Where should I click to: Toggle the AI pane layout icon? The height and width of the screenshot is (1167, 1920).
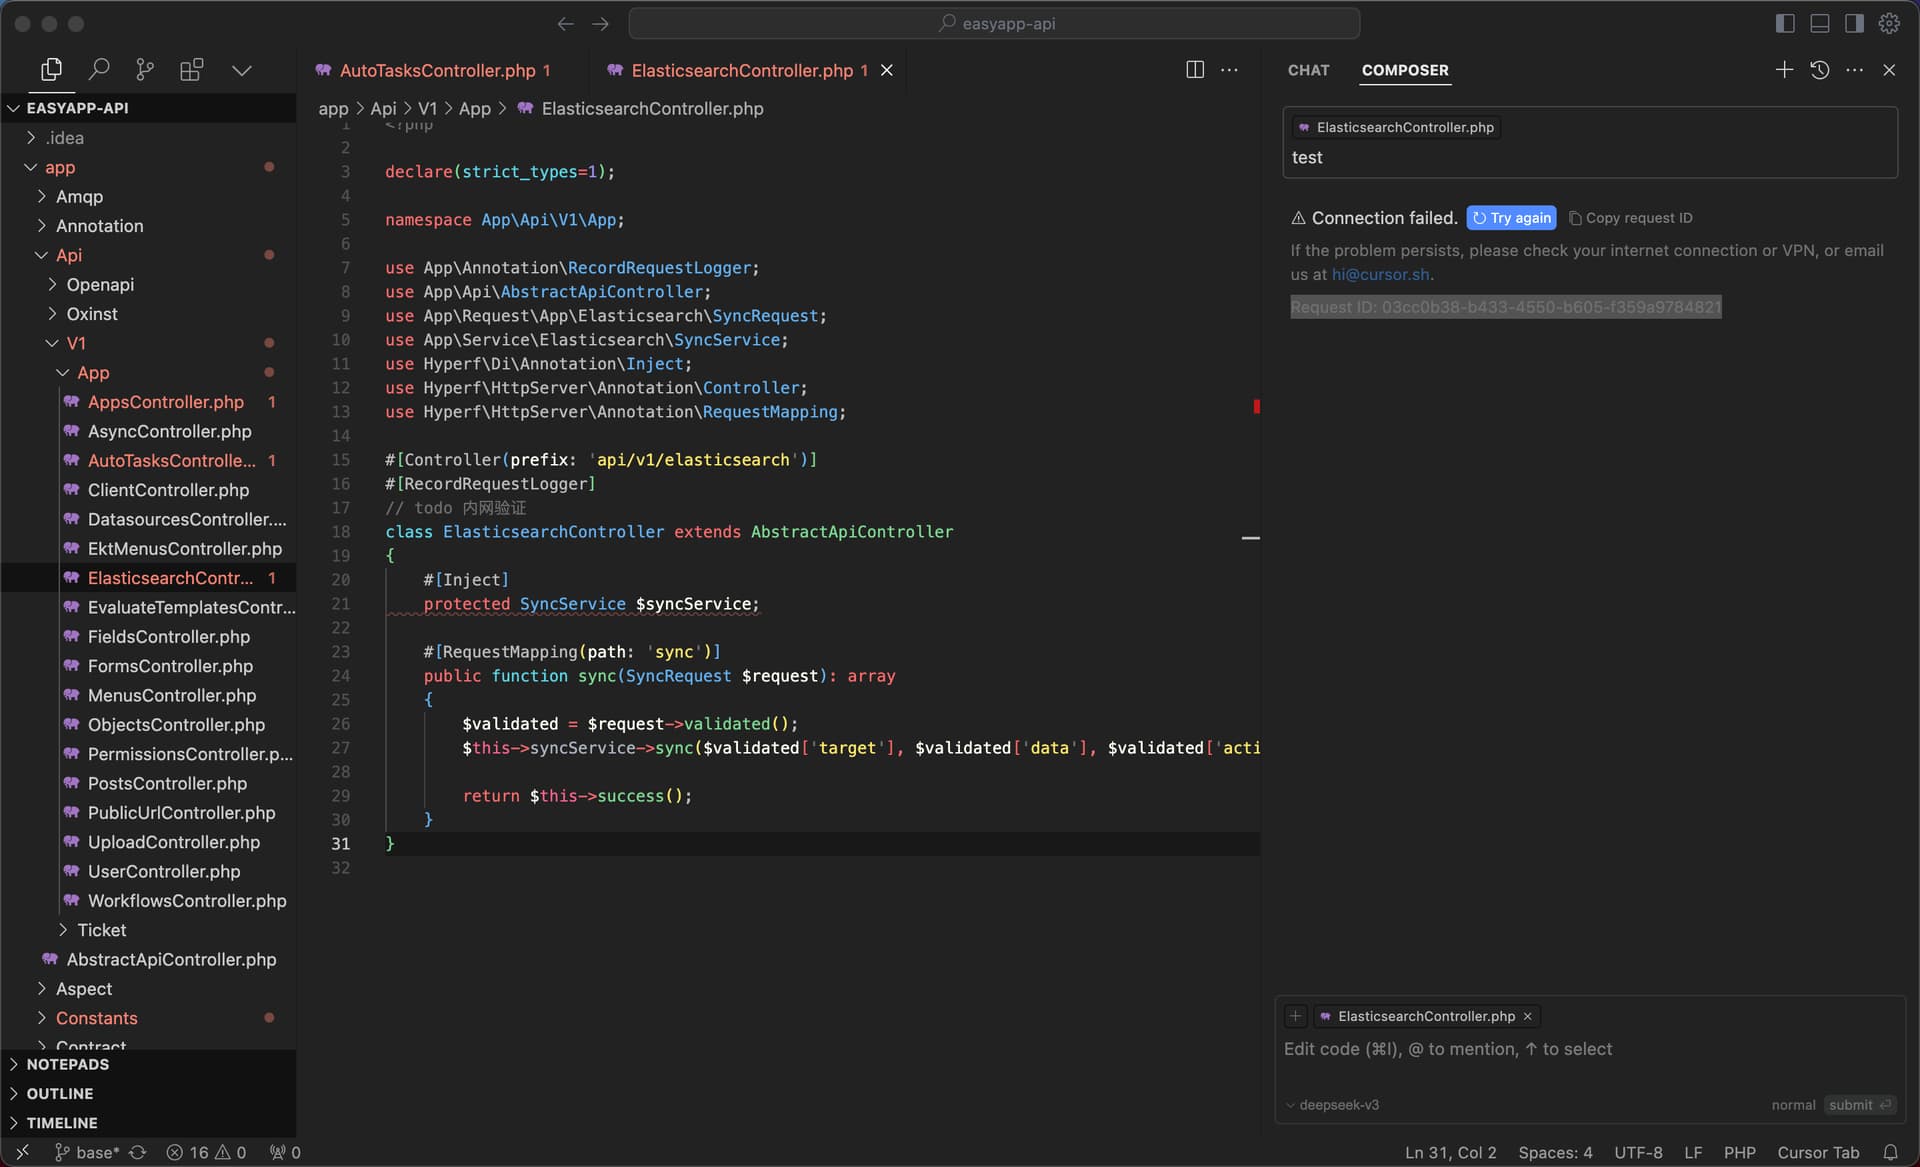(1854, 23)
